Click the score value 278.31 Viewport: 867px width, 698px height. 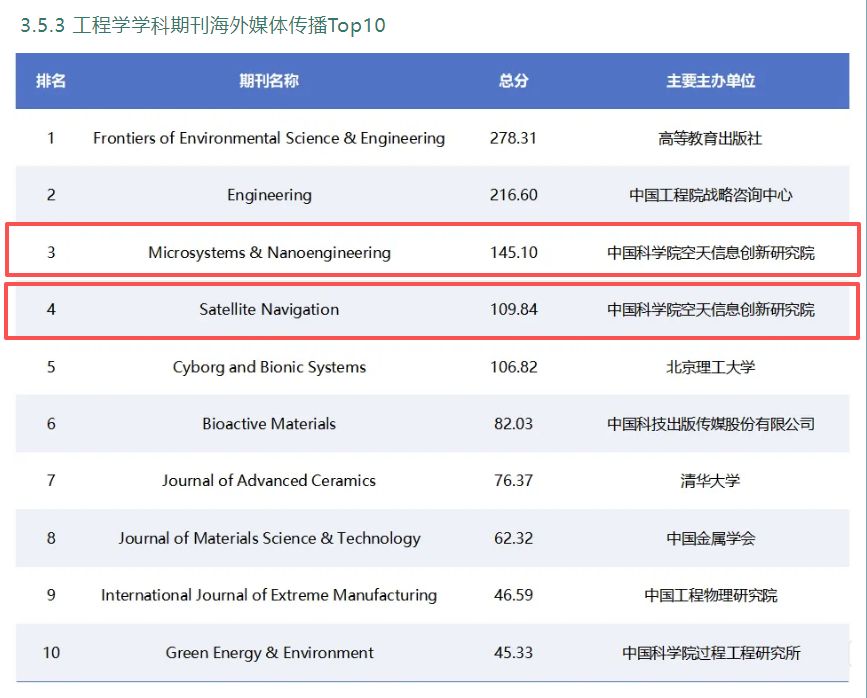pos(513,138)
